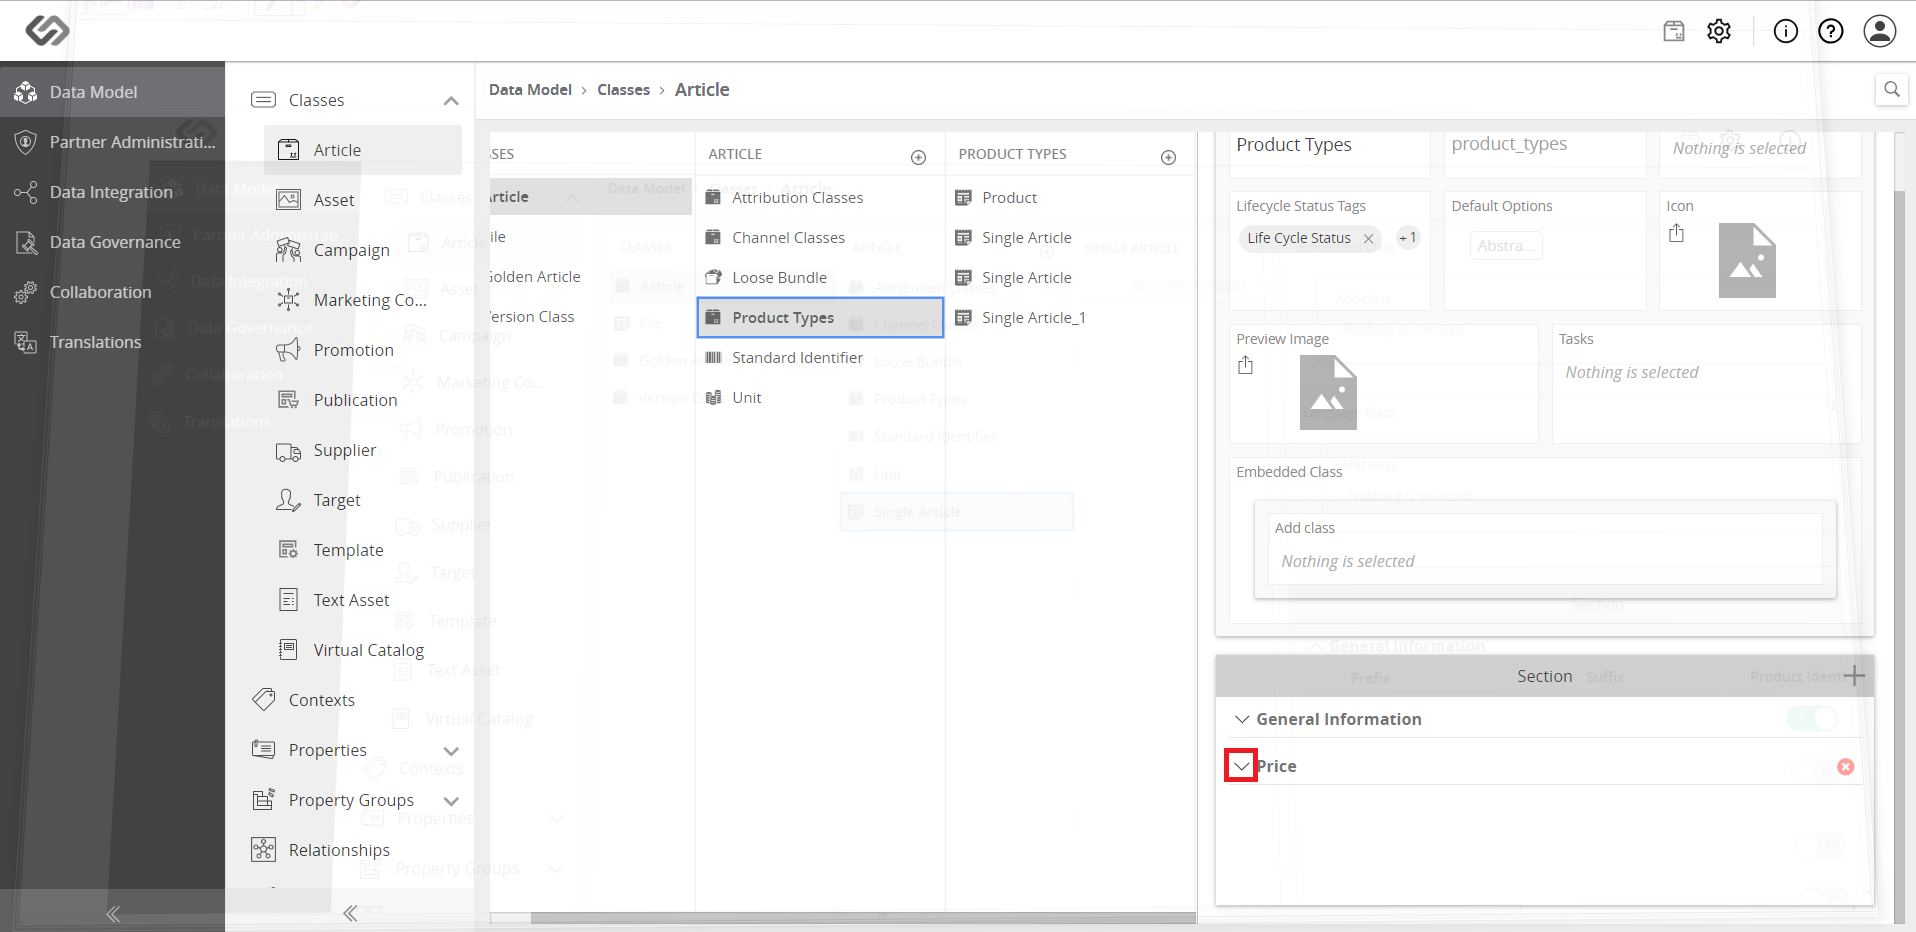Select the Asset class
The width and height of the screenshot is (1916, 932).
click(x=363, y=200)
